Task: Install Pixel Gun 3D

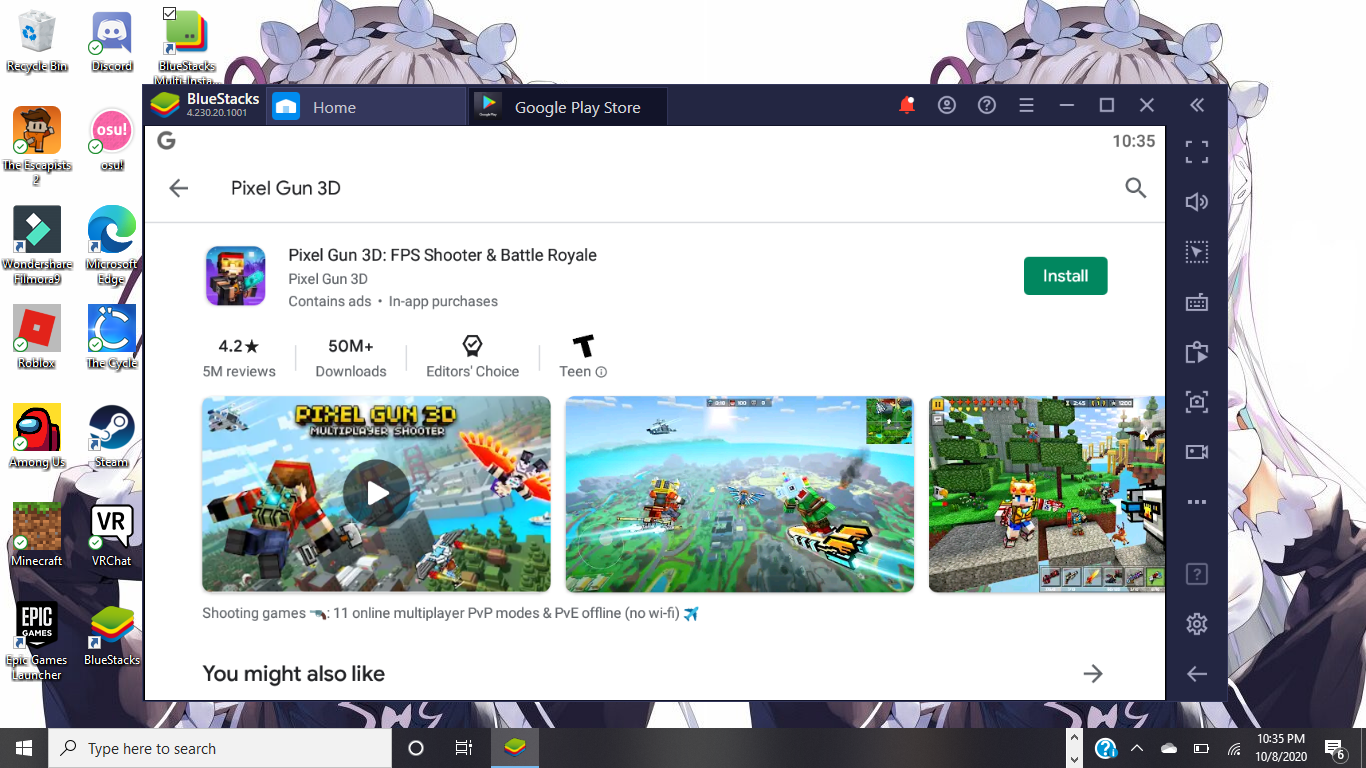Action: (x=1065, y=276)
